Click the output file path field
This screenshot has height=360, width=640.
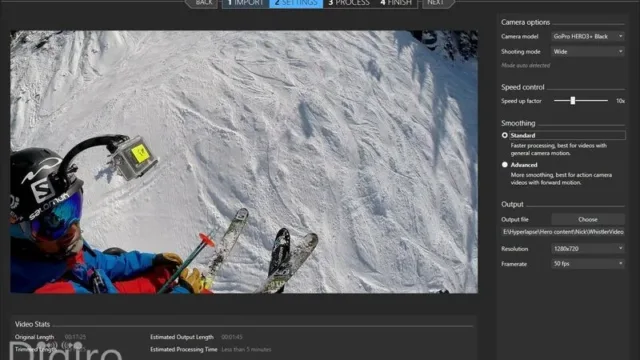click(x=563, y=232)
